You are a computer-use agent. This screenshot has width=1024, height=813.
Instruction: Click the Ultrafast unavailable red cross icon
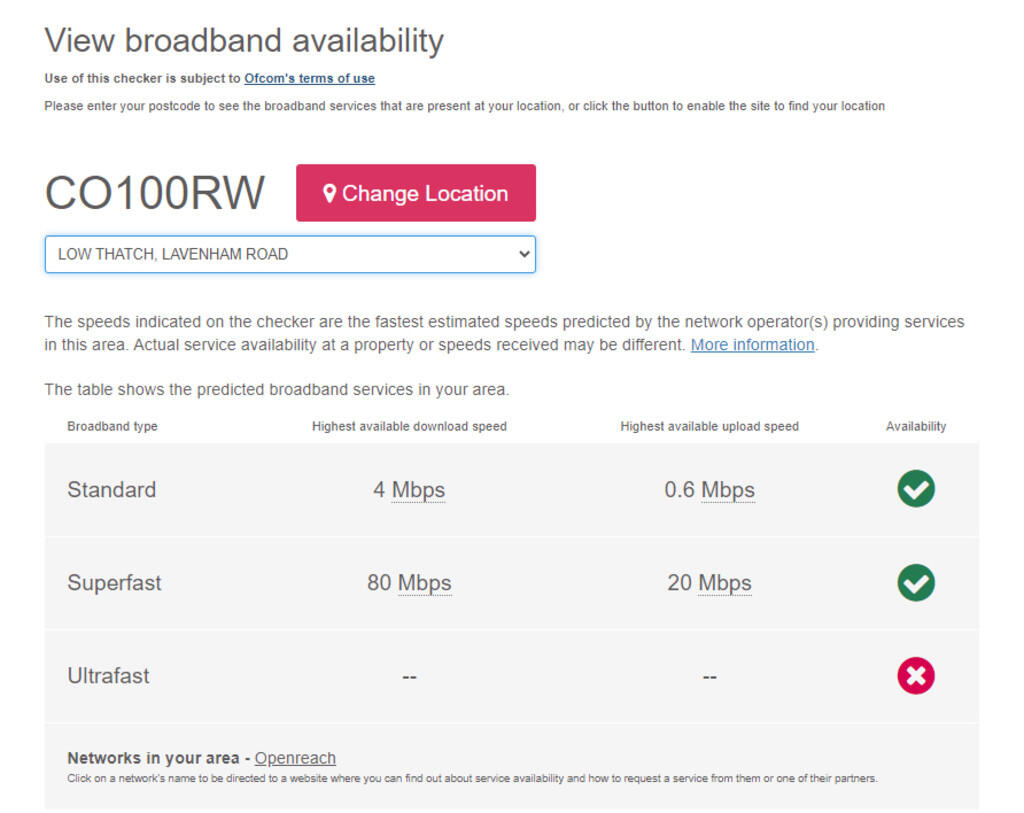915,676
